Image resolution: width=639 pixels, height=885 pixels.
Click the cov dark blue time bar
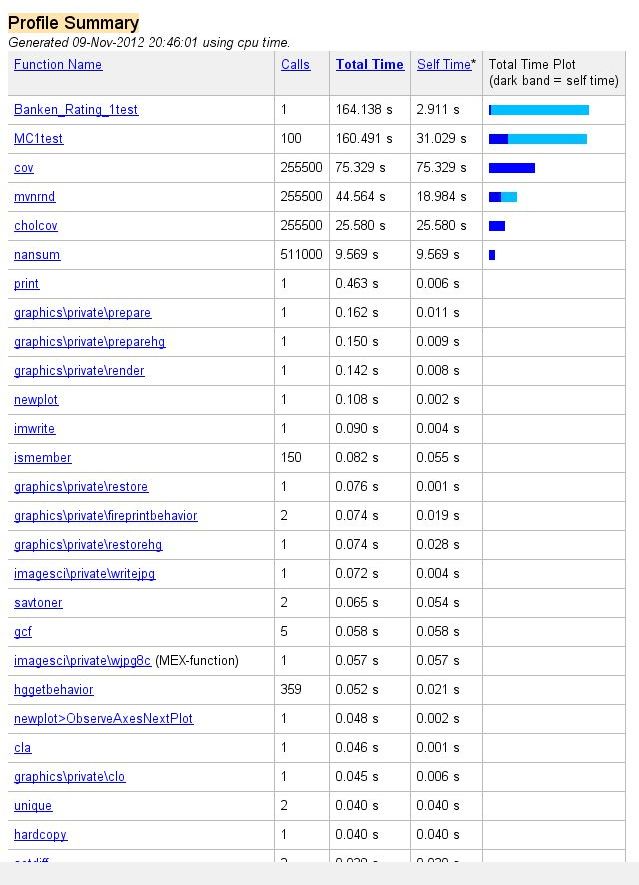512,168
